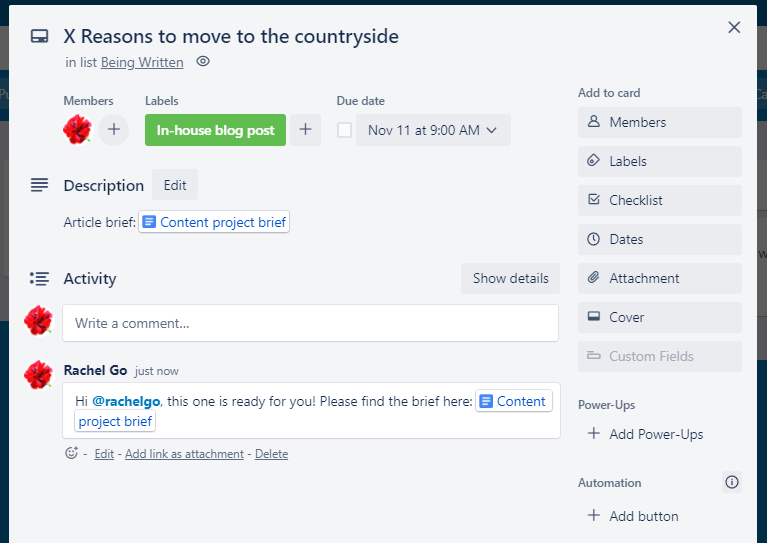Image resolution: width=767 pixels, height=543 pixels.
Task: Open the Content project brief link in comment
Action: click(x=514, y=401)
